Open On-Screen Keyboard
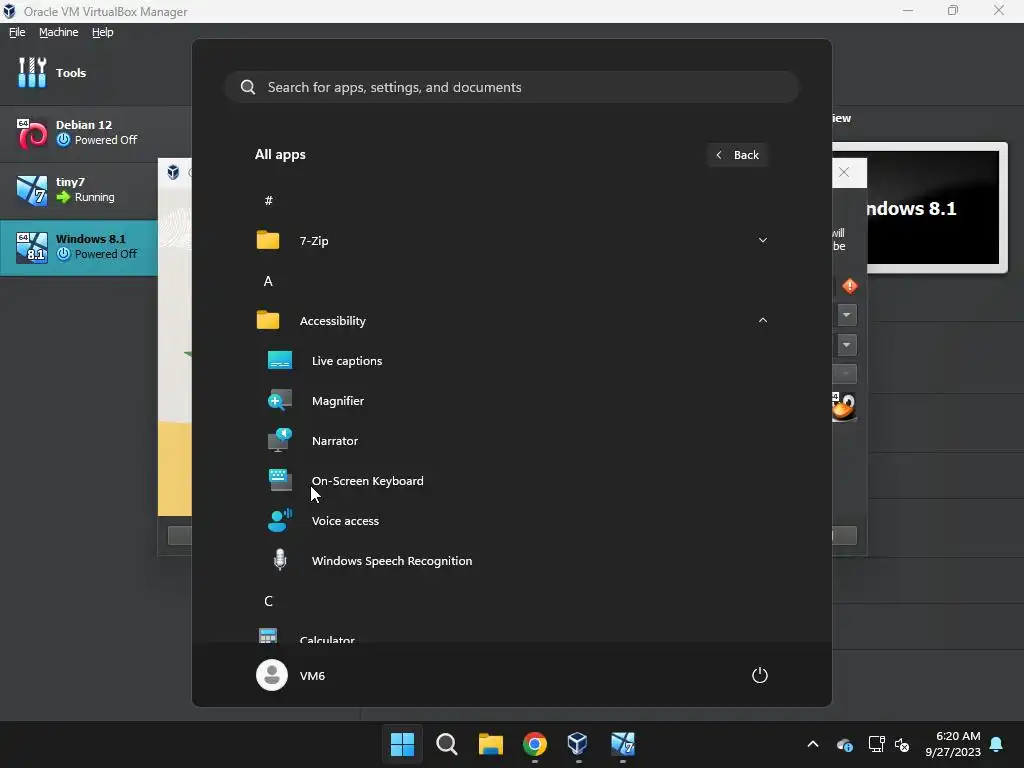Viewport: 1024px width, 768px height. click(x=513, y=481)
